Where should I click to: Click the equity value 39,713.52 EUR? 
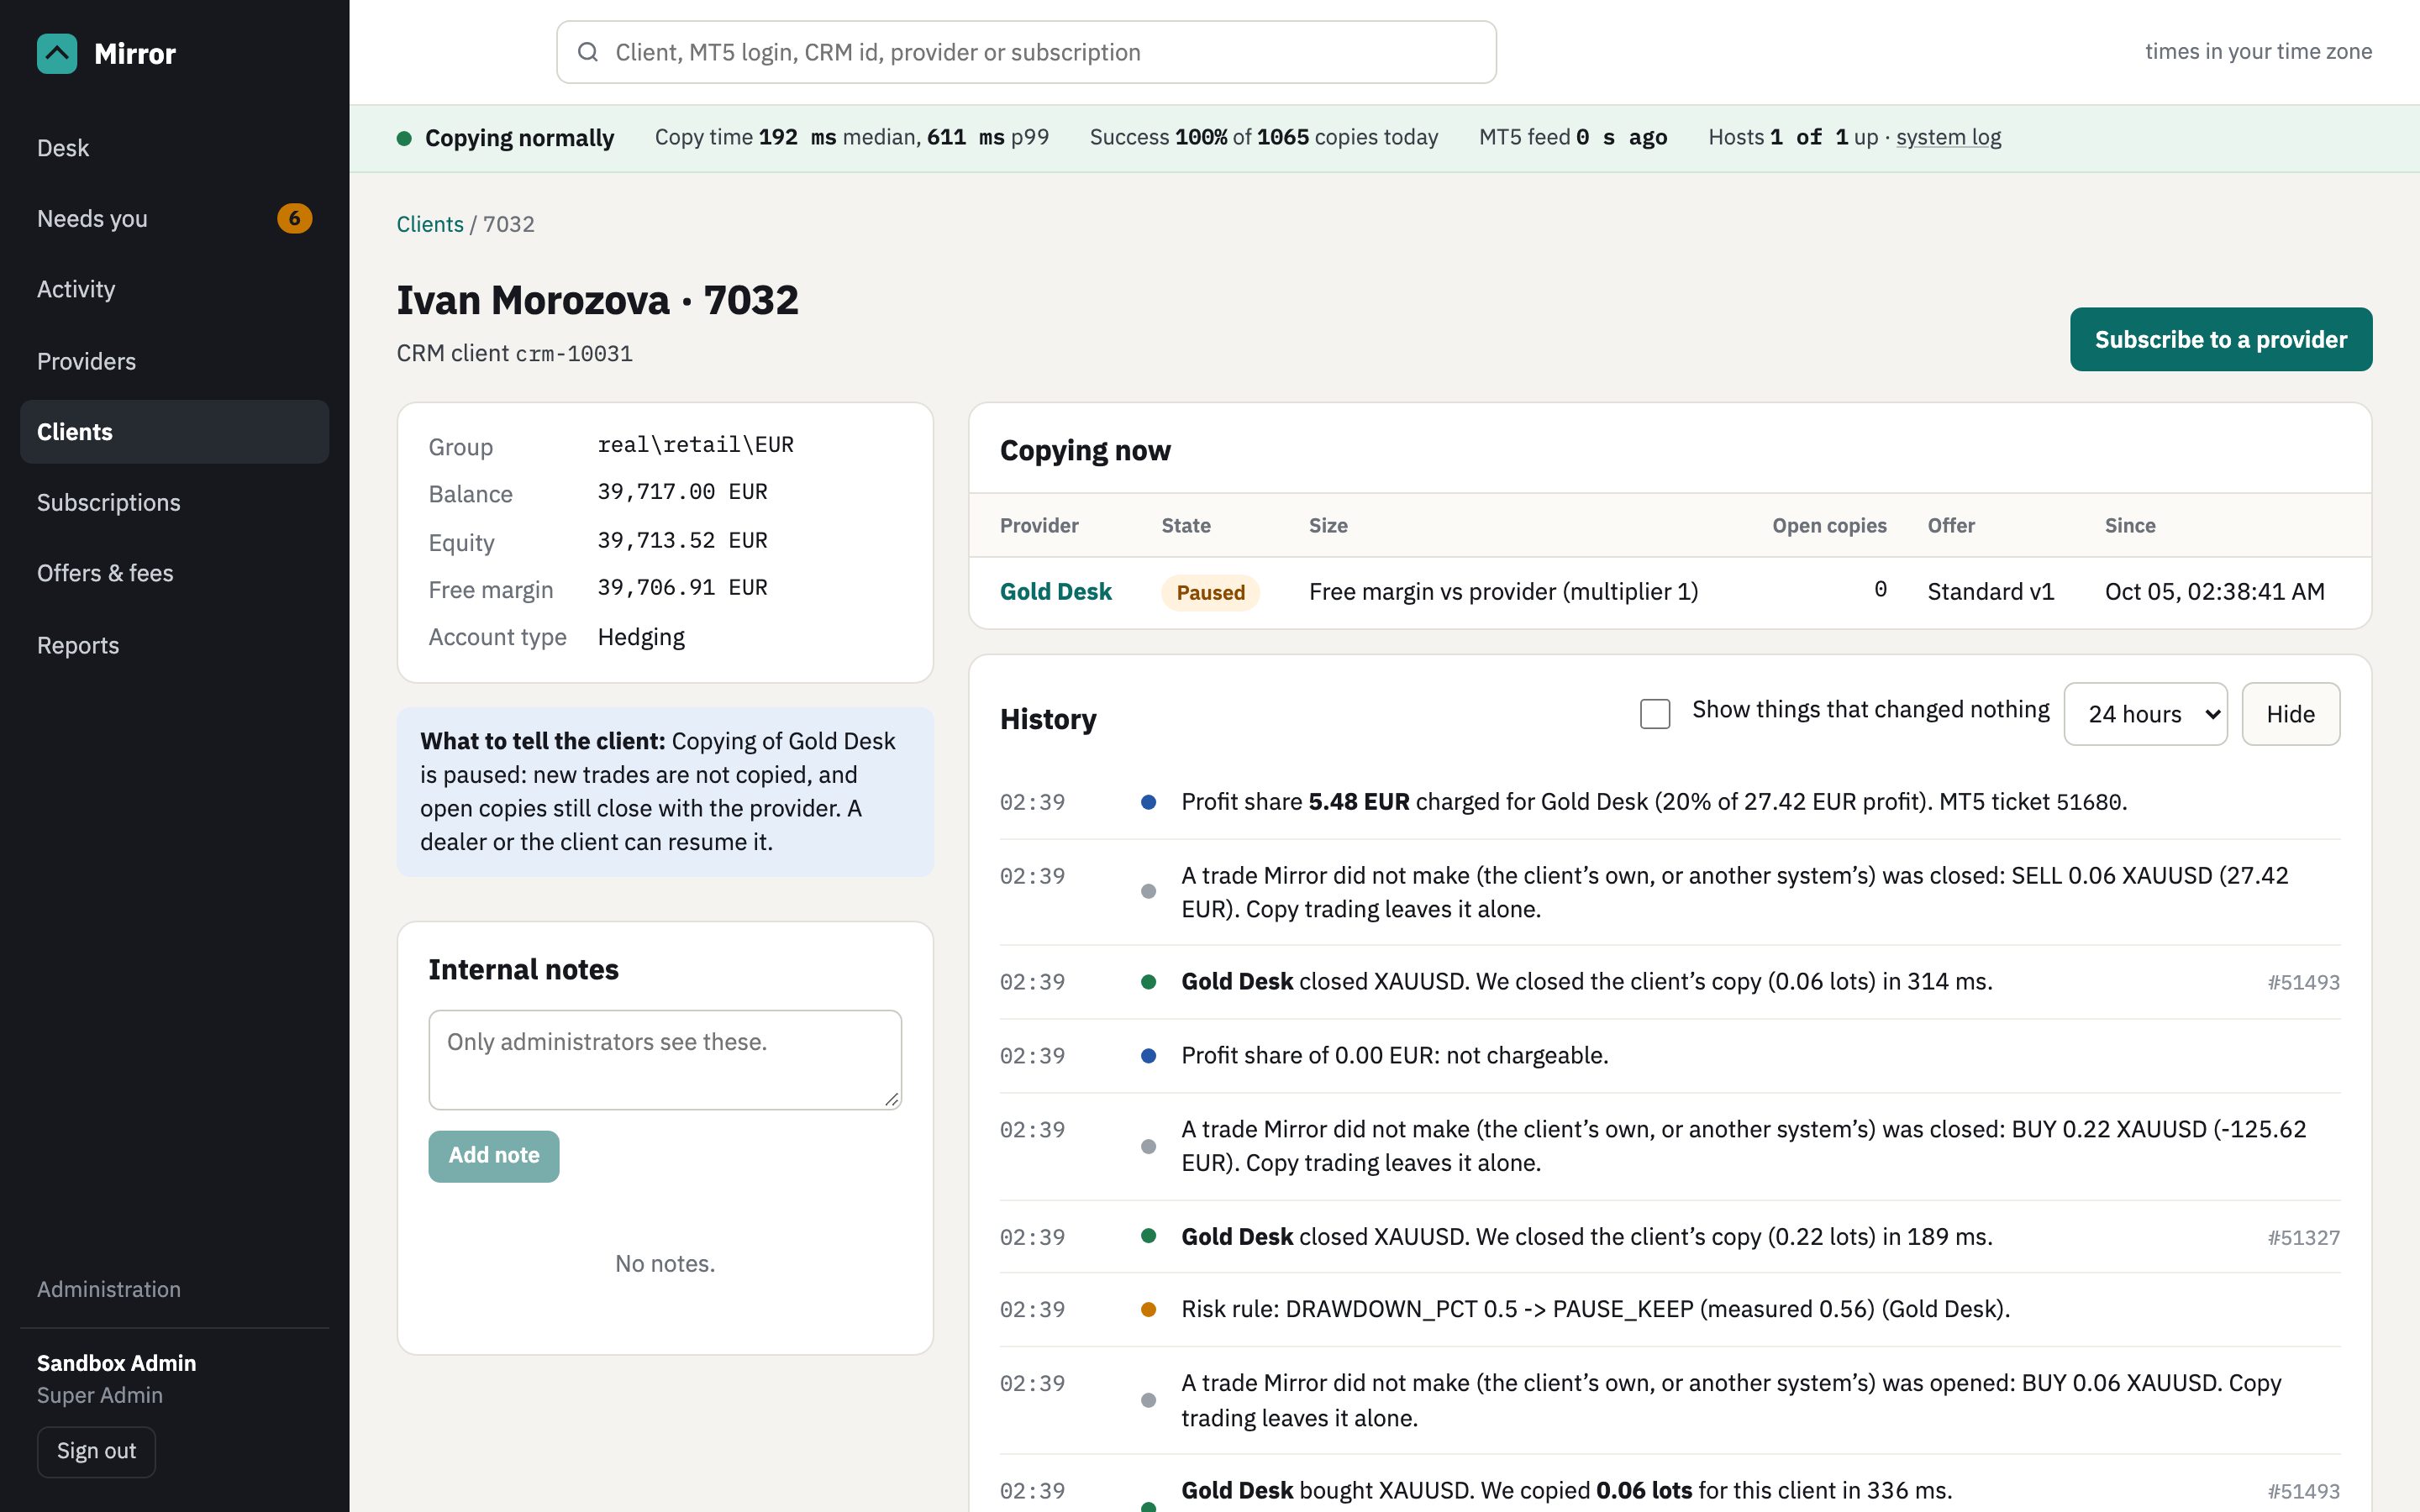coord(682,540)
